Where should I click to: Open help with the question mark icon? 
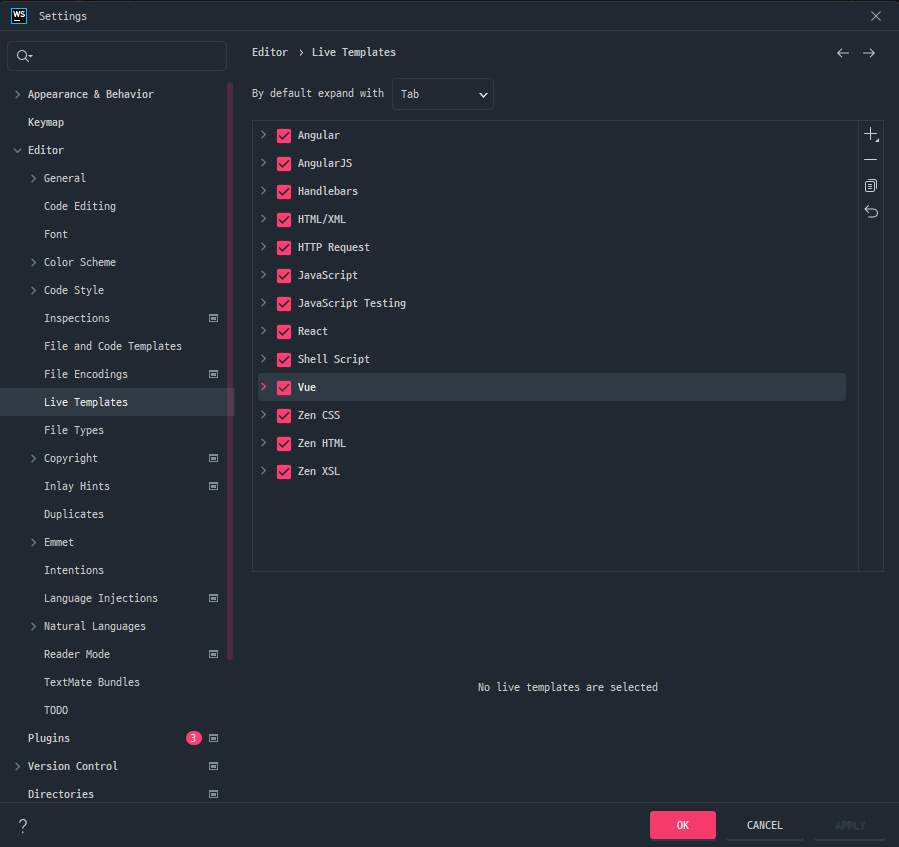point(23,825)
